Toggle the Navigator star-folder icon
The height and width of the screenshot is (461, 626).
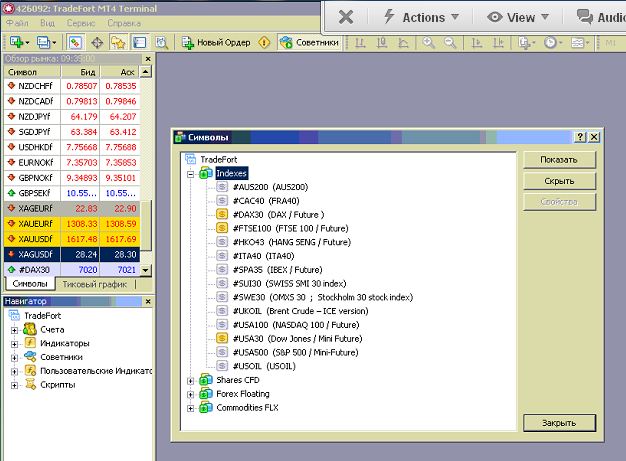[119, 42]
